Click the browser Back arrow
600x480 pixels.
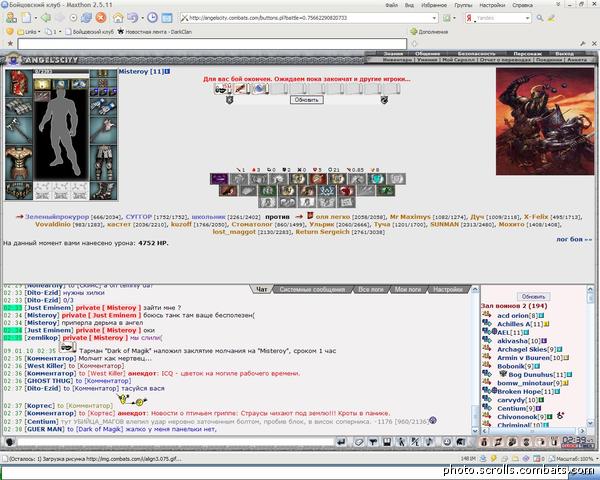pos(46,18)
